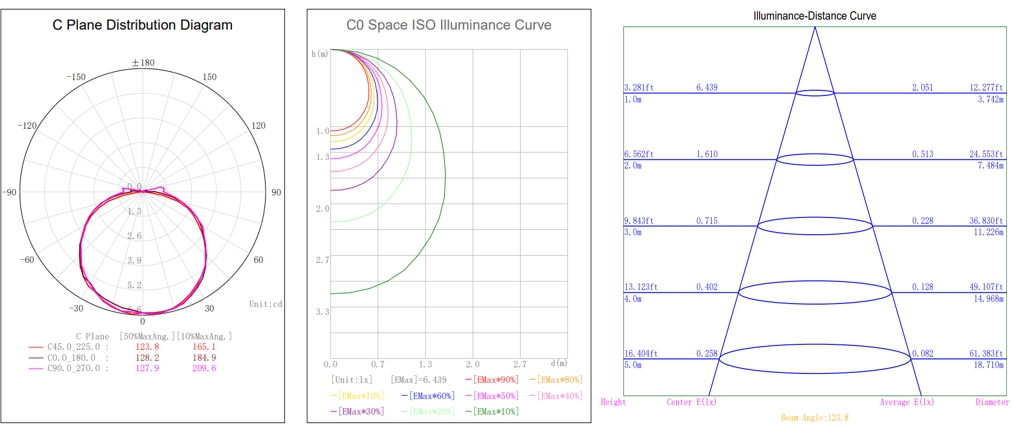The width and height of the screenshot is (1012, 427).
Task: Click the '[EMax*50%]' legend entry
Action: 494,395
